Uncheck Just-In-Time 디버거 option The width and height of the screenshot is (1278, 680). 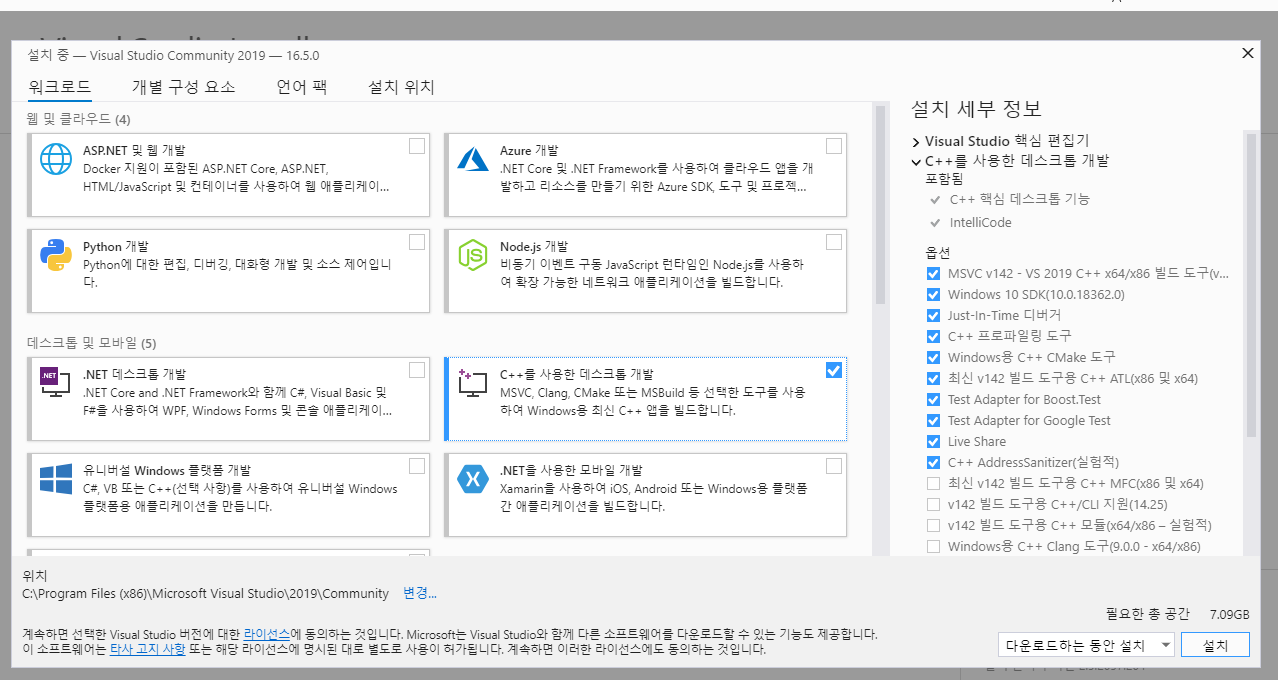coord(933,315)
